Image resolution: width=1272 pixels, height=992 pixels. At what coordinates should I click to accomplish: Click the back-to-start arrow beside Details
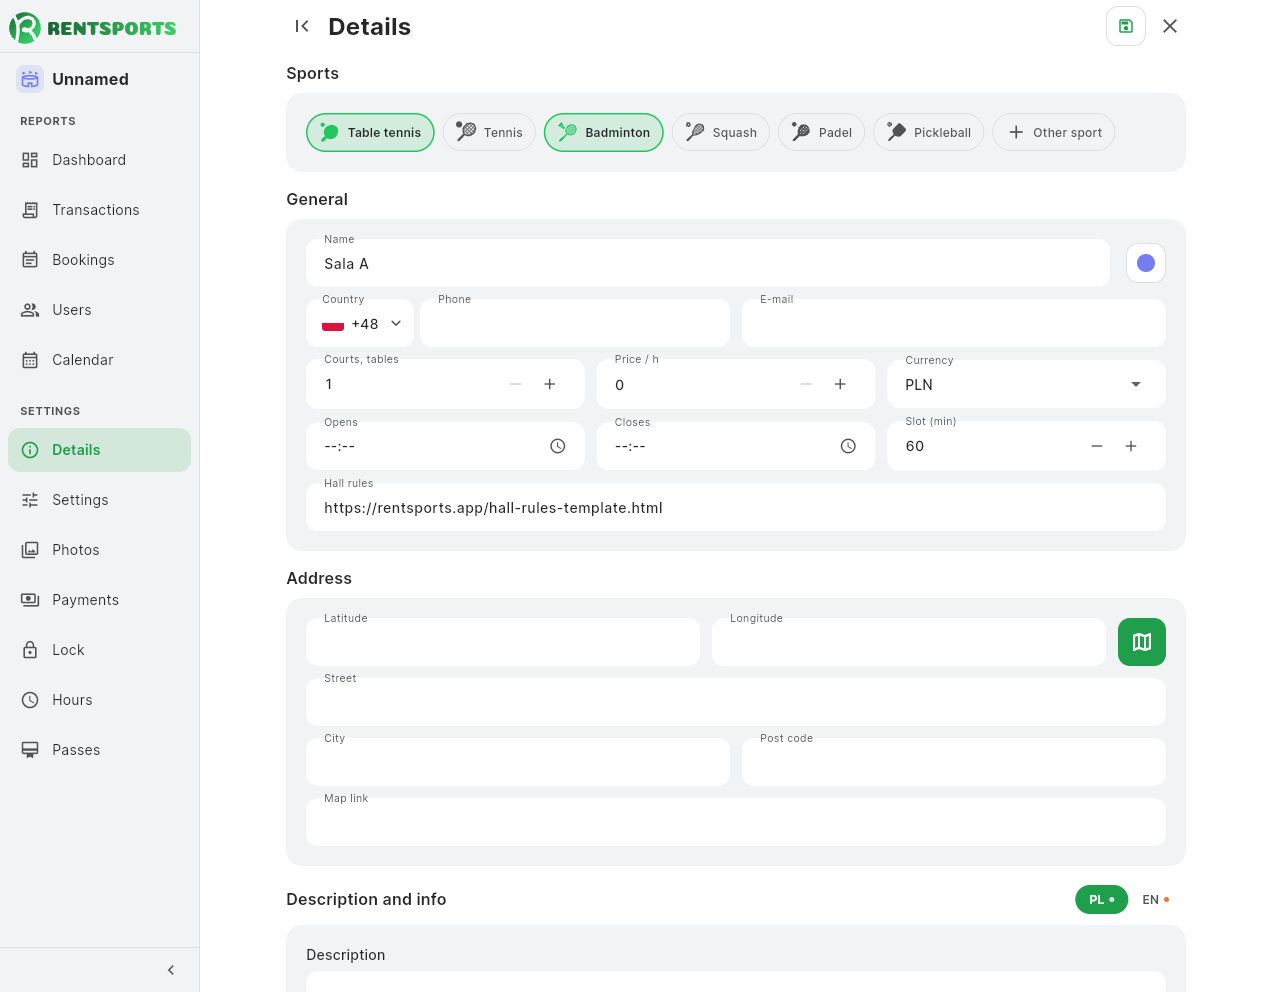point(302,26)
